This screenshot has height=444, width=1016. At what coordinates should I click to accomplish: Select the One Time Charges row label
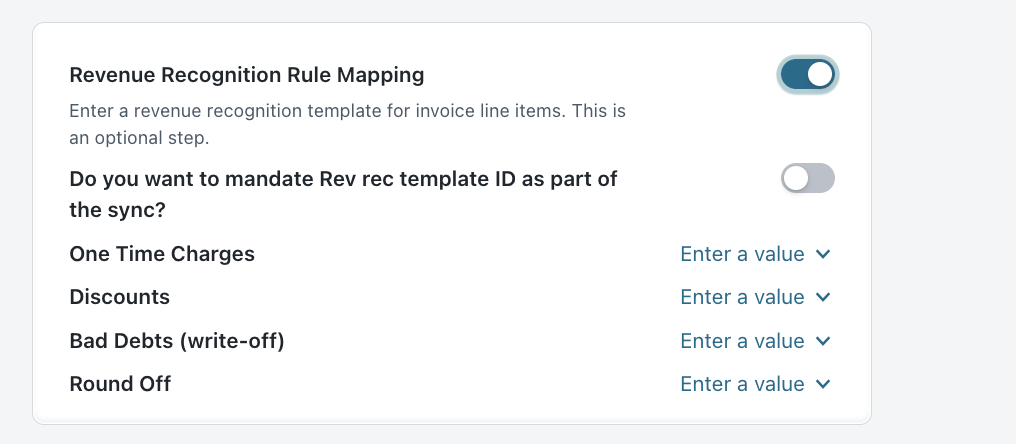click(x=162, y=254)
